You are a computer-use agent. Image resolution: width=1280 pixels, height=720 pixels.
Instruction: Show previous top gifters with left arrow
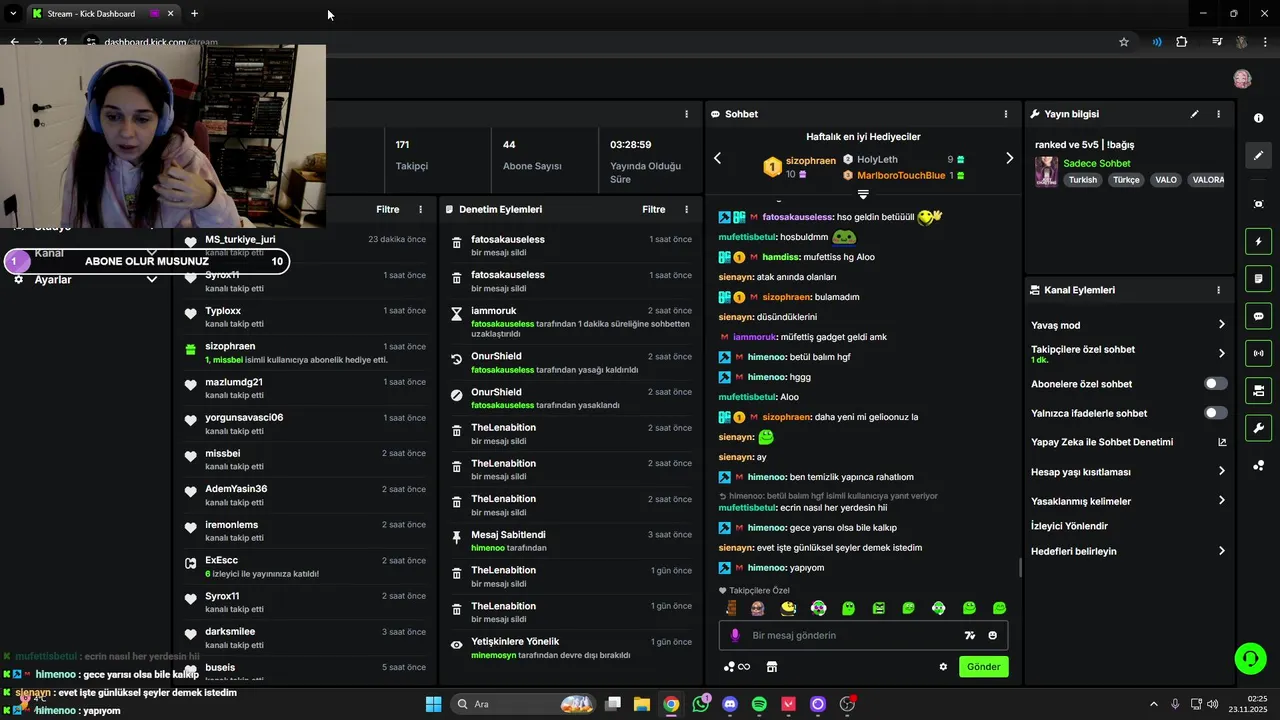point(717,158)
